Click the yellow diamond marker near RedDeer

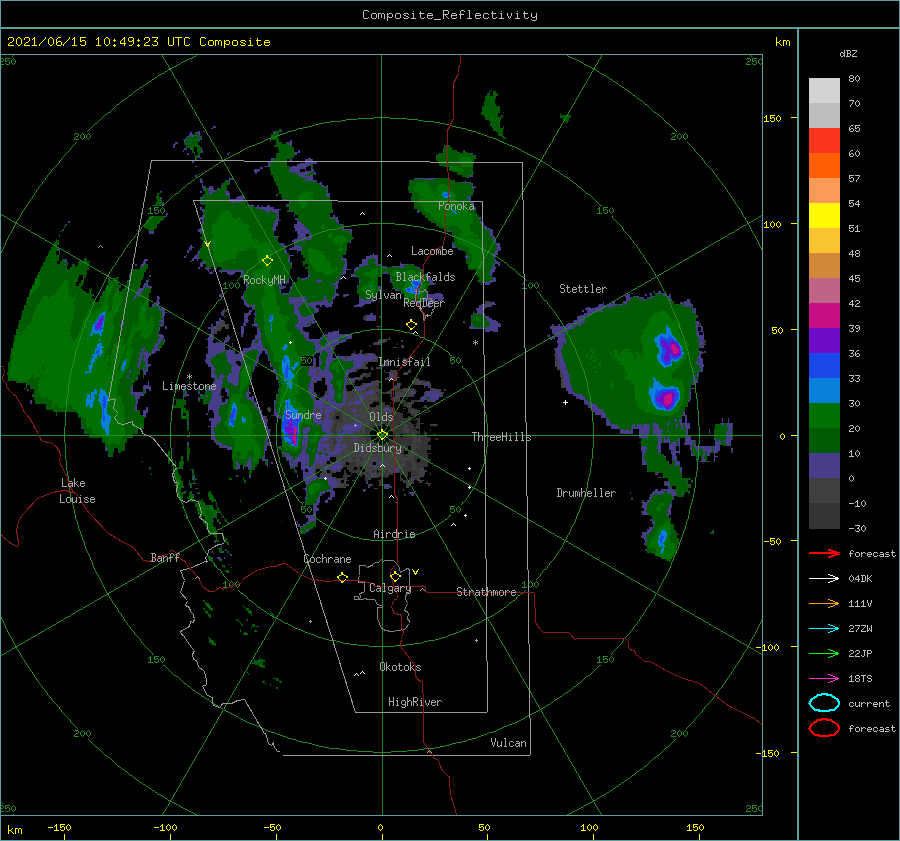click(x=411, y=325)
